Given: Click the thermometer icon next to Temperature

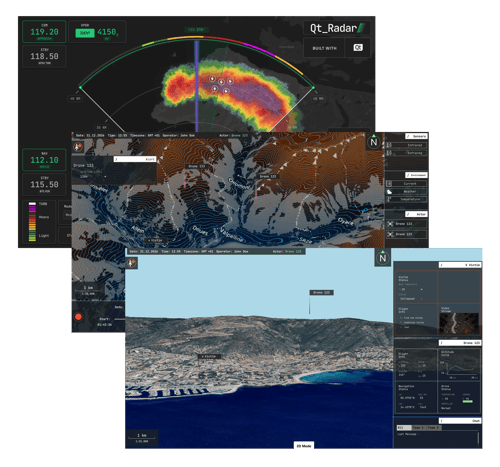Looking at the screenshot, I should coord(389,199).
